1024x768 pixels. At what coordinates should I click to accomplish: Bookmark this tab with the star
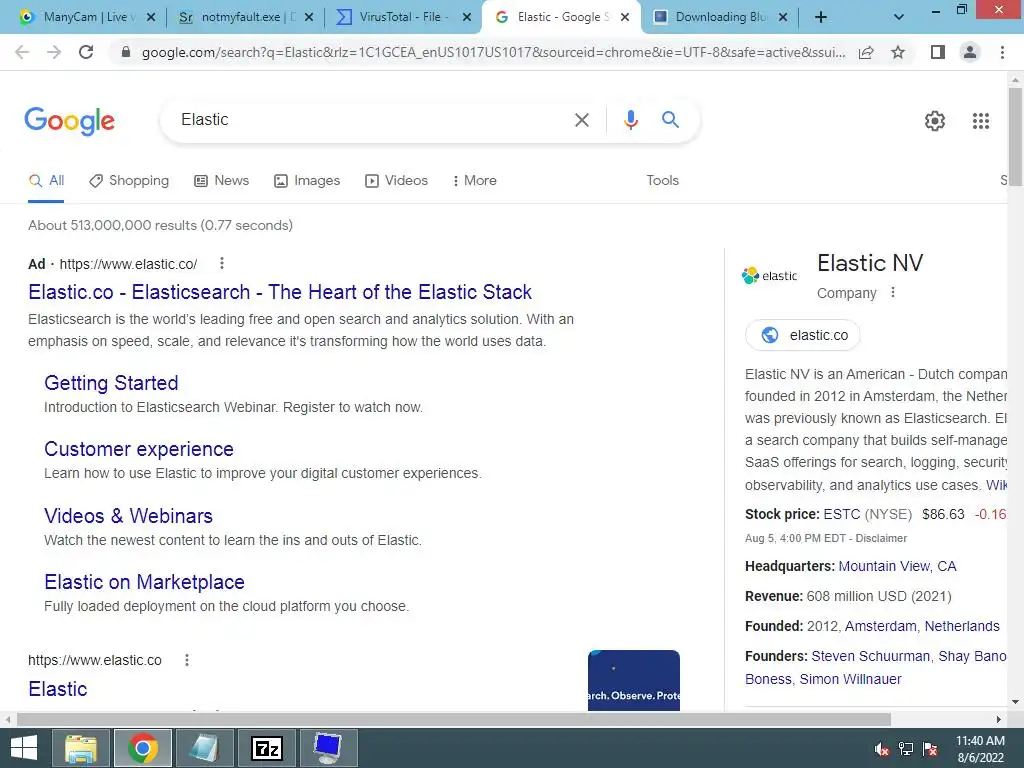(898, 52)
